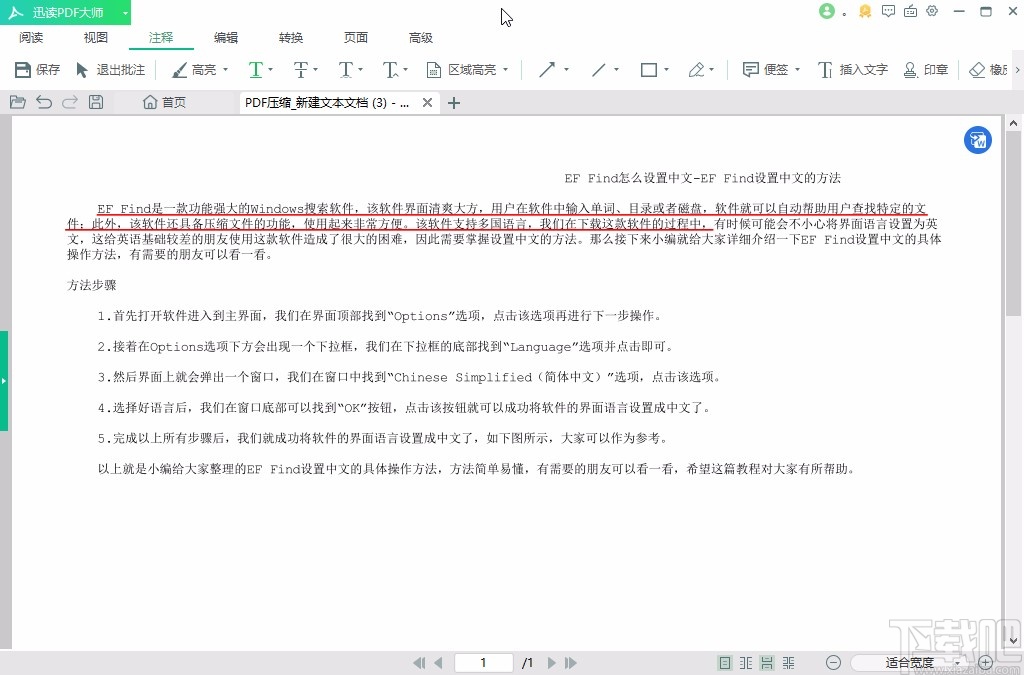Click the zoom in plus control
Viewport: 1024px width, 675px height.
(985, 662)
